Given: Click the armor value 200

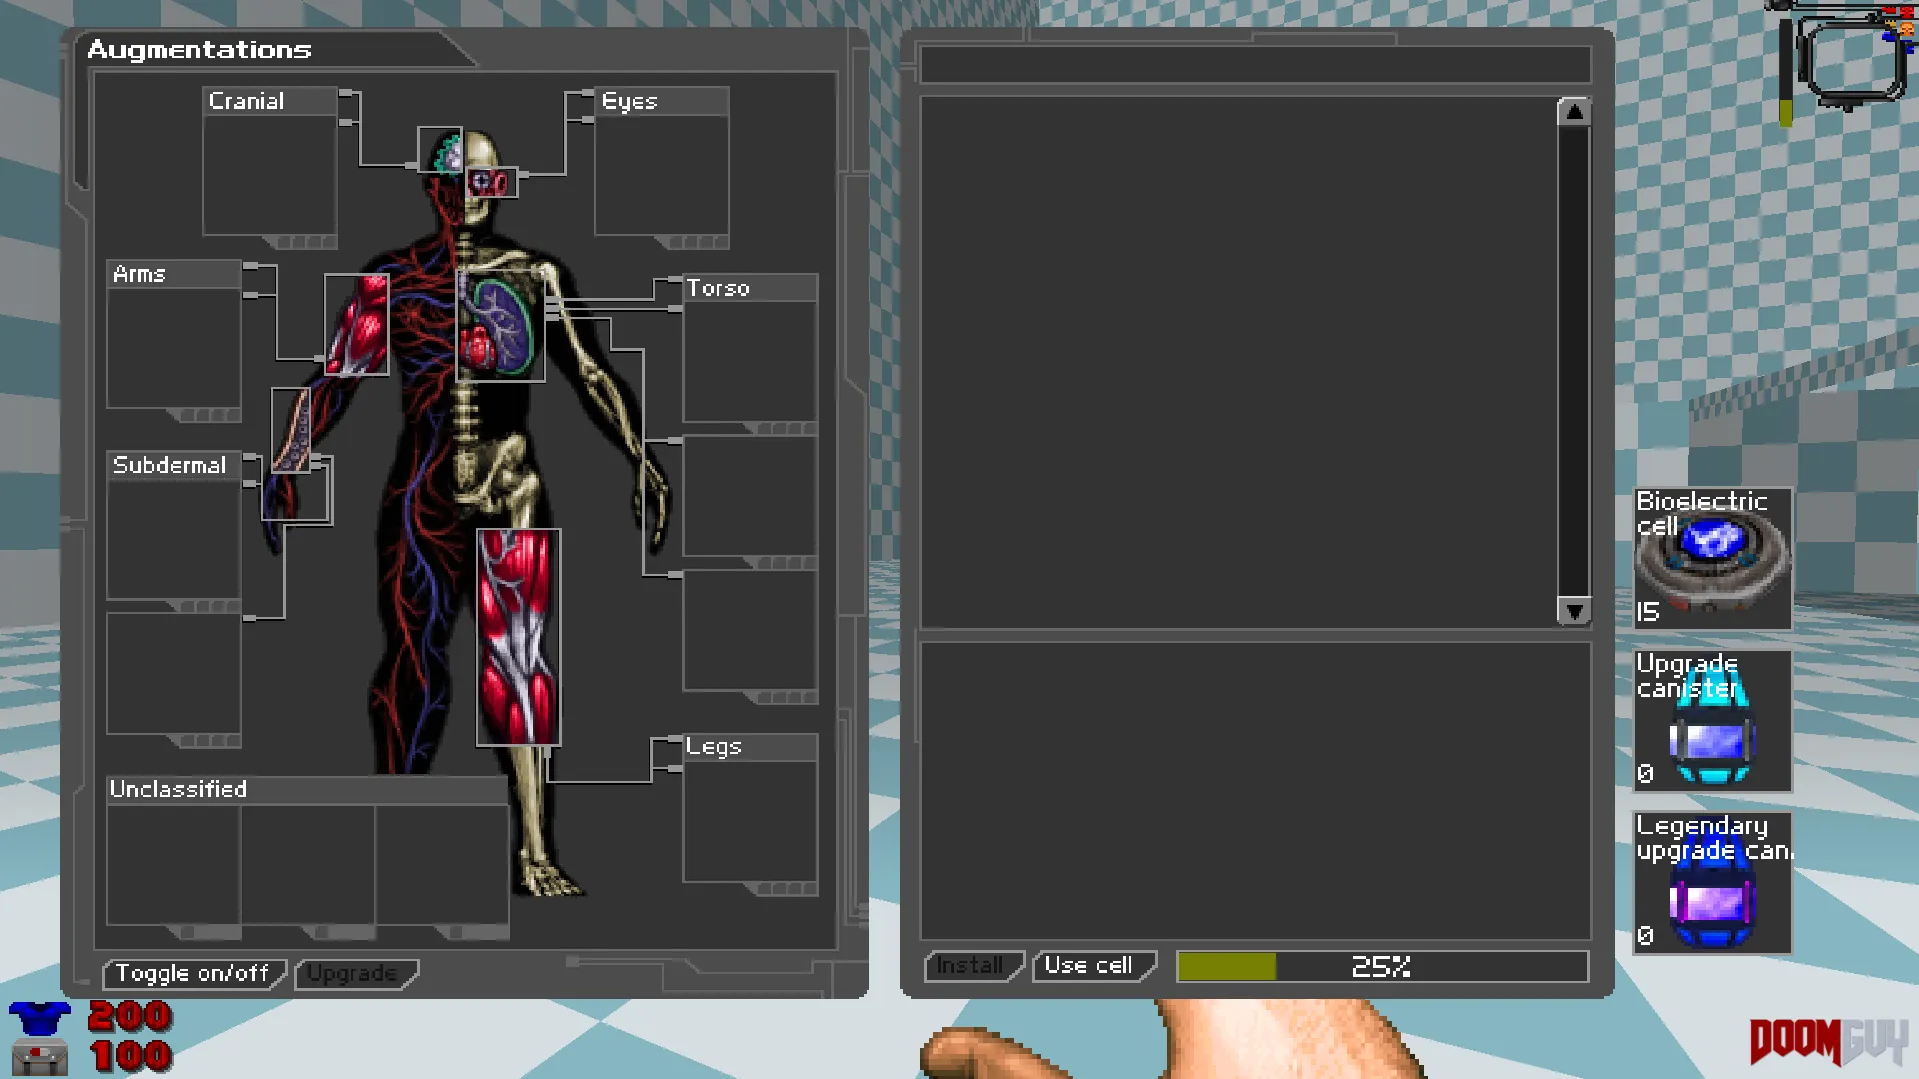Looking at the screenshot, I should click(x=130, y=1017).
